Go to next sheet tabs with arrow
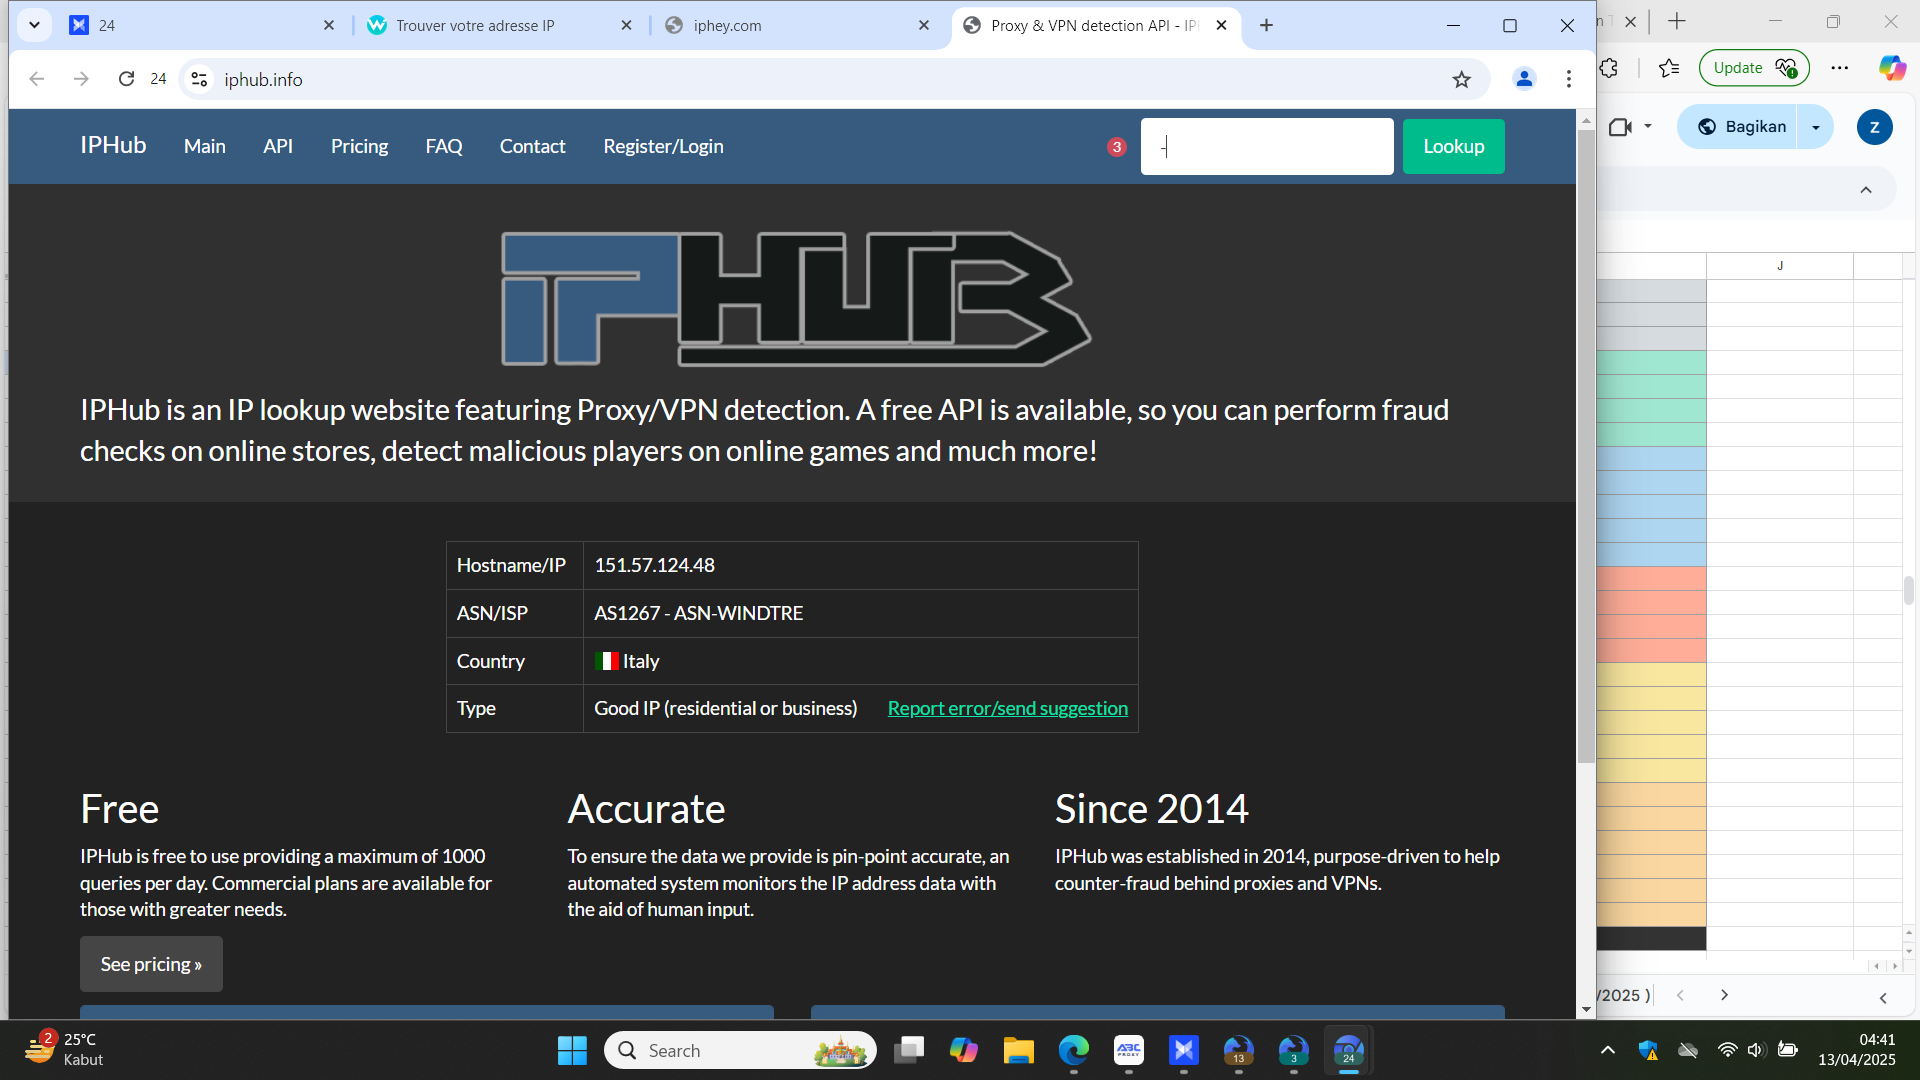The width and height of the screenshot is (1920, 1080). pos(1724,995)
